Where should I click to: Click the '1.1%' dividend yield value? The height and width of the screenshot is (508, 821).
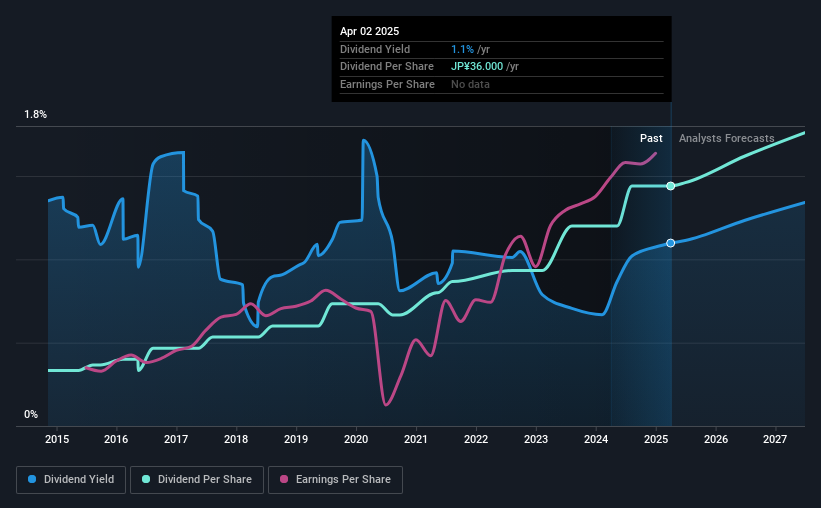coord(462,49)
